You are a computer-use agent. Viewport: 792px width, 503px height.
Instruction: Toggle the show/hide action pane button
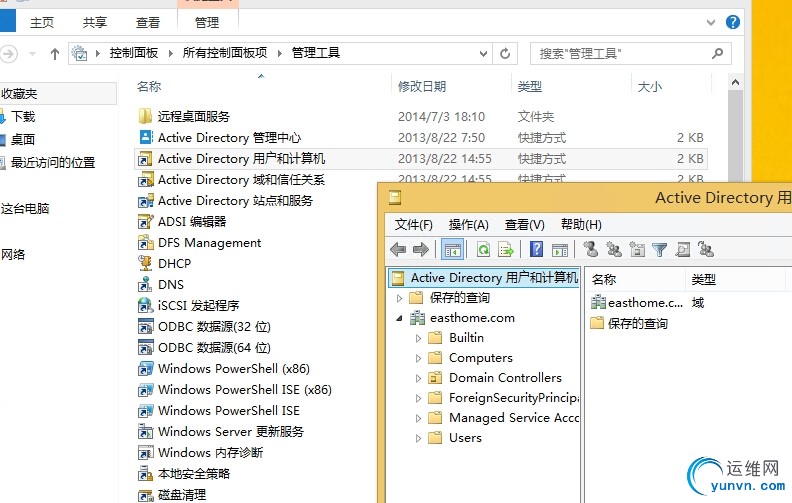click(560, 249)
